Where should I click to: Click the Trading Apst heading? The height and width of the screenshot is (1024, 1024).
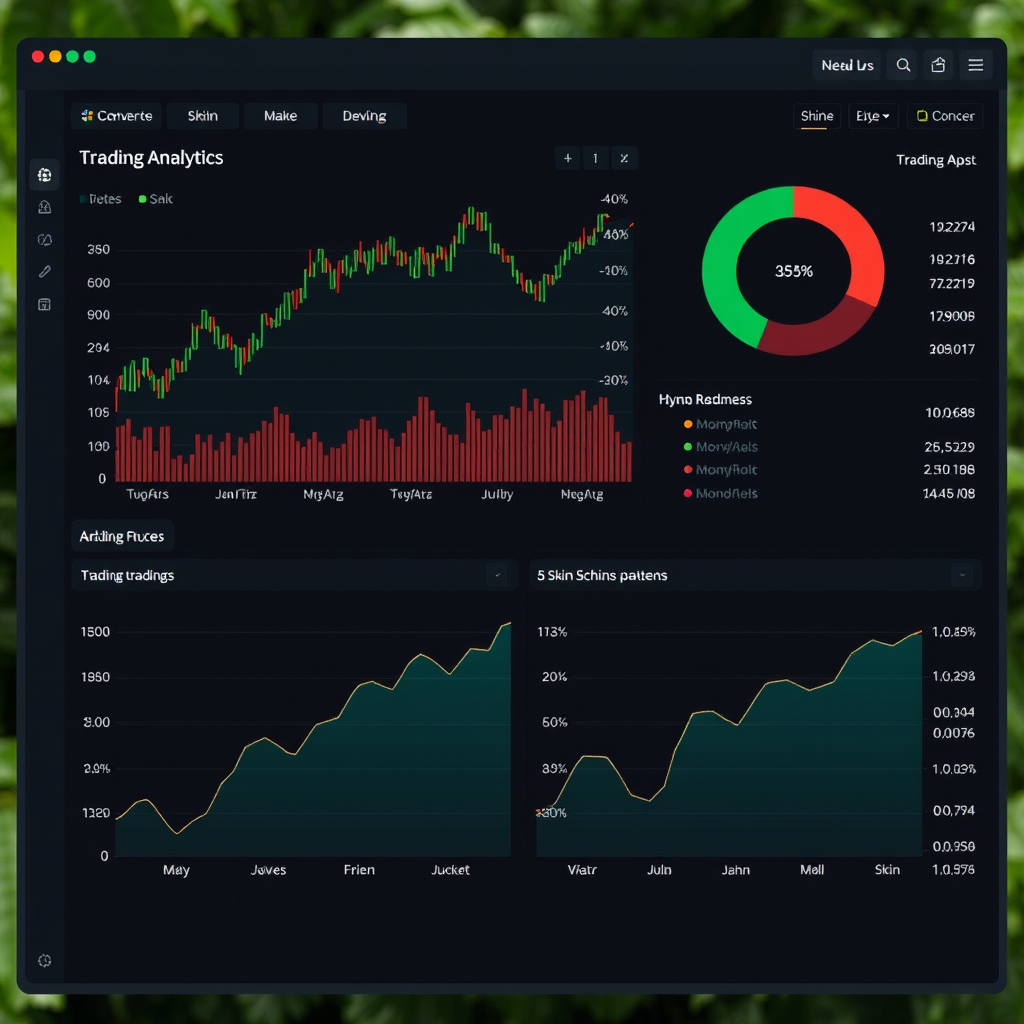(x=936, y=160)
